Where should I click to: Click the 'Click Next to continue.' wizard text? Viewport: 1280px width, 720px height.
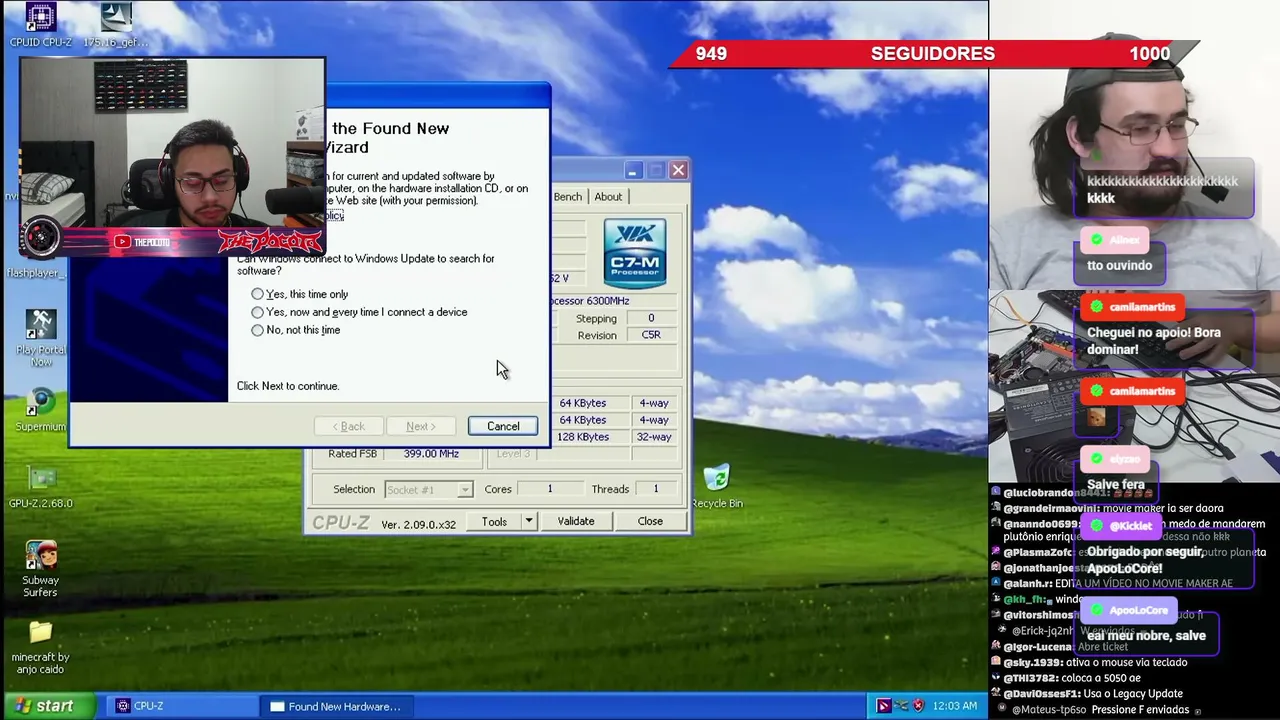pos(288,386)
